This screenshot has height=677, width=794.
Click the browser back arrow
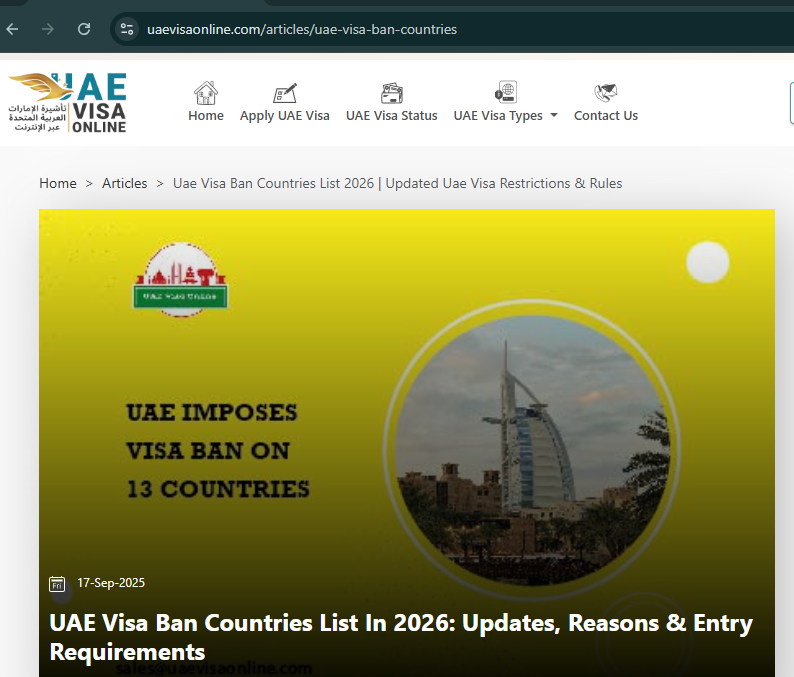click(13, 29)
